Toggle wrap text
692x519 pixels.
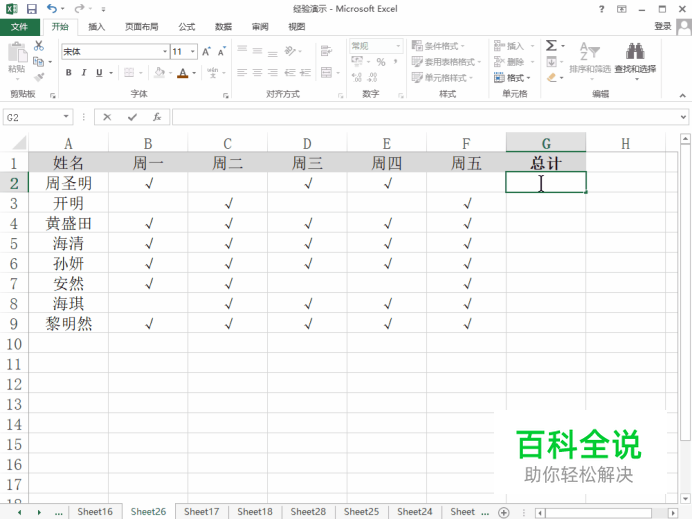326,51
